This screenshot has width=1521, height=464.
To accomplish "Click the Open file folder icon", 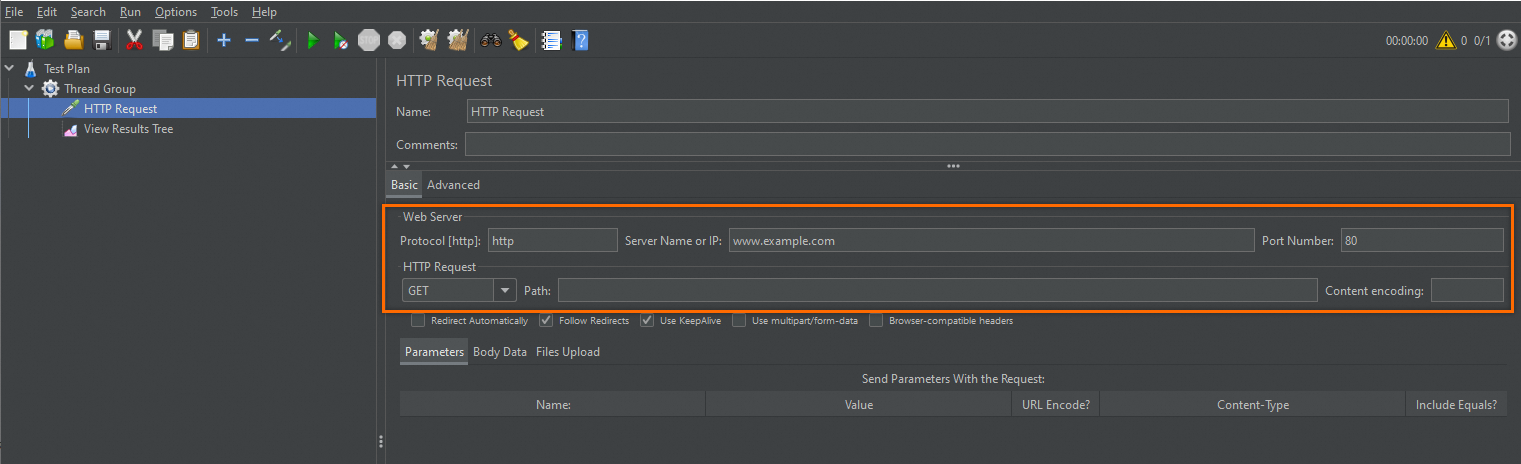I will (73, 40).
